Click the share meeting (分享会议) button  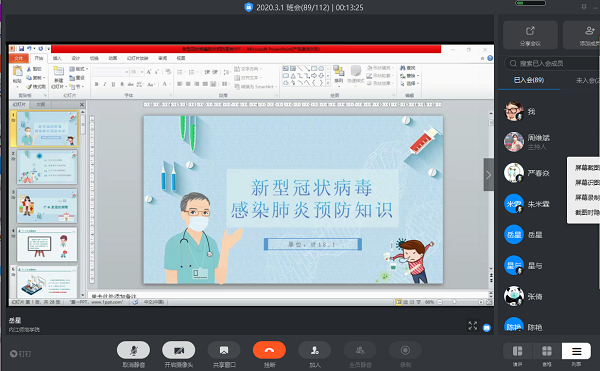530,35
